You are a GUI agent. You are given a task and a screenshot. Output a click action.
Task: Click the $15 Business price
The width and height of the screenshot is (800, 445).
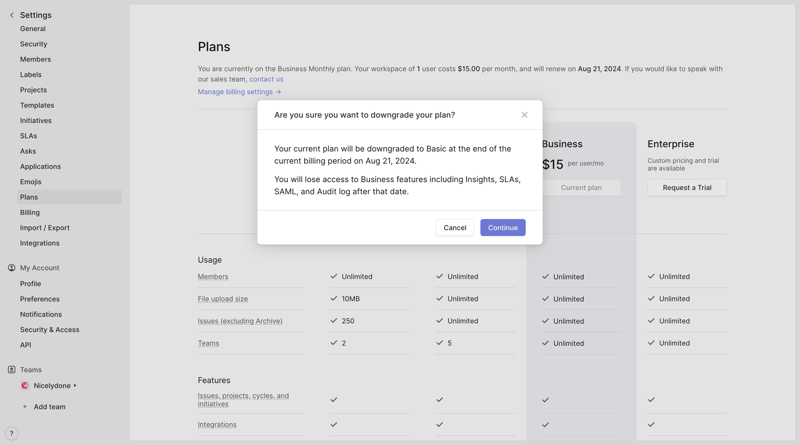tap(553, 164)
